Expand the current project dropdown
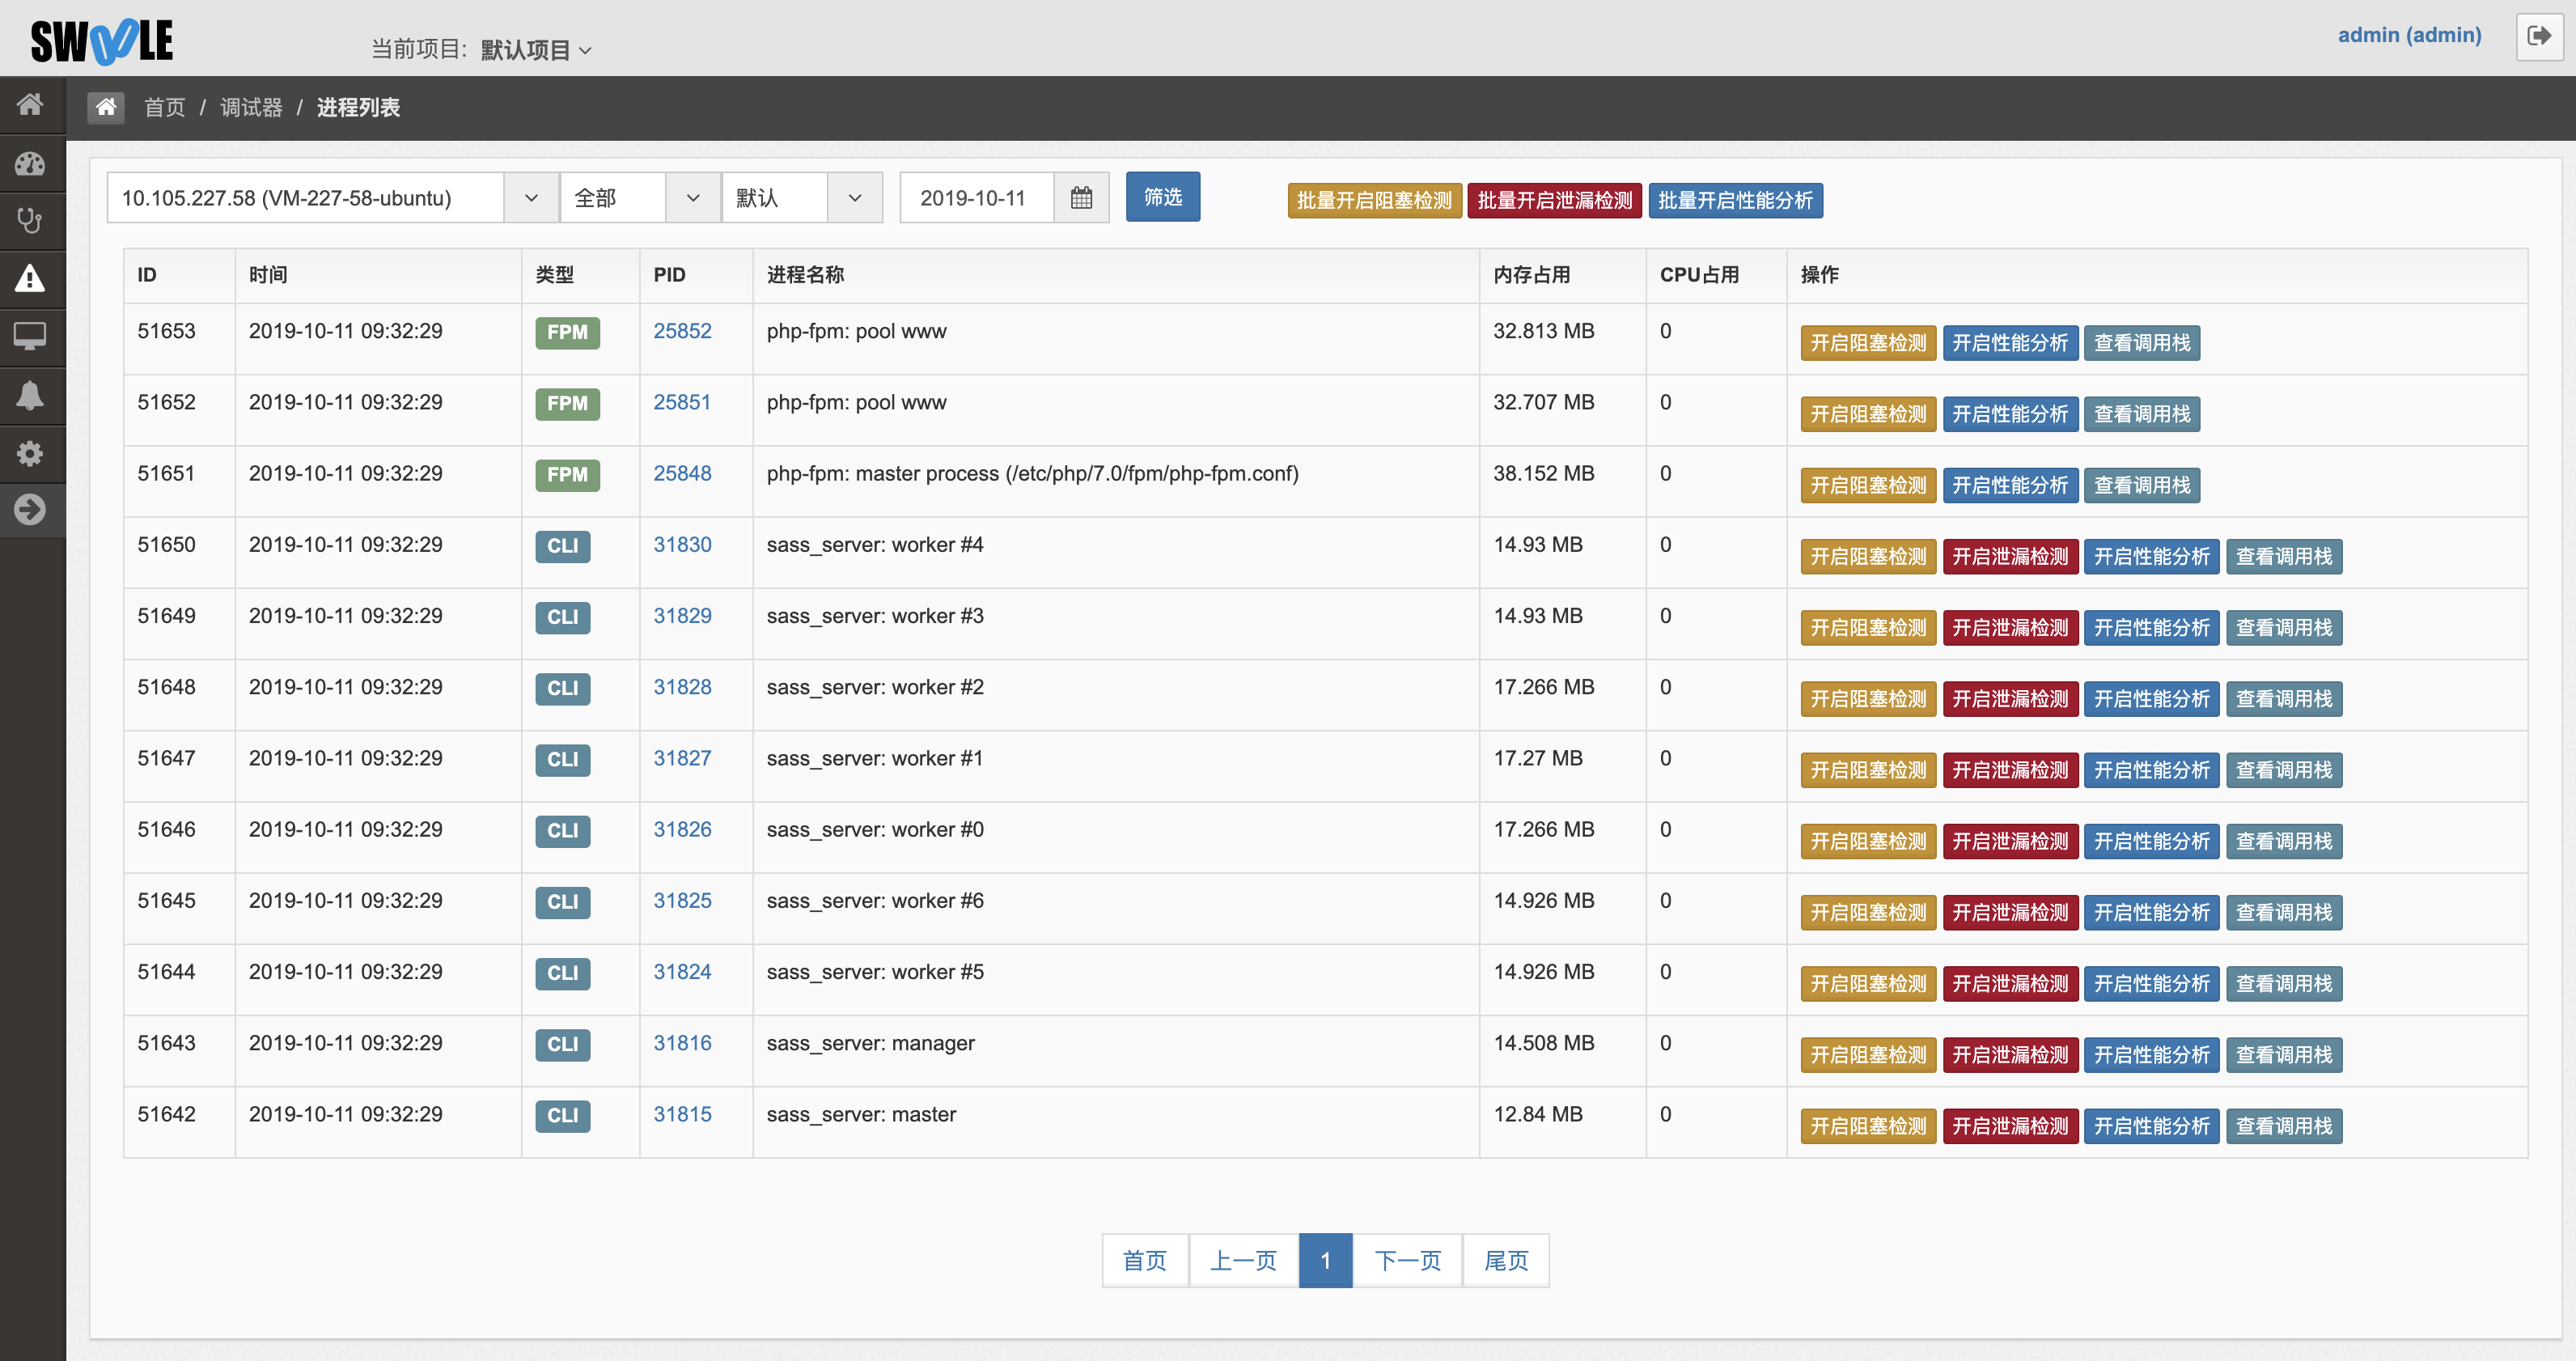 [x=537, y=49]
